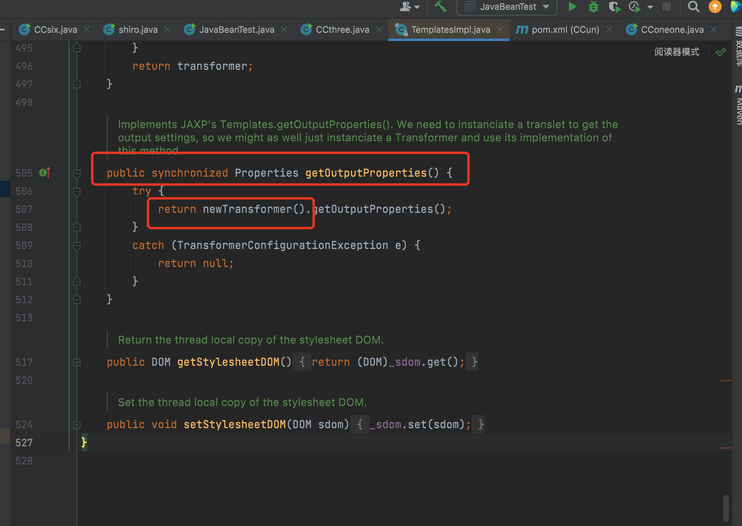Collapse the try block fold at line 506
The image size is (742, 526).
77,192
